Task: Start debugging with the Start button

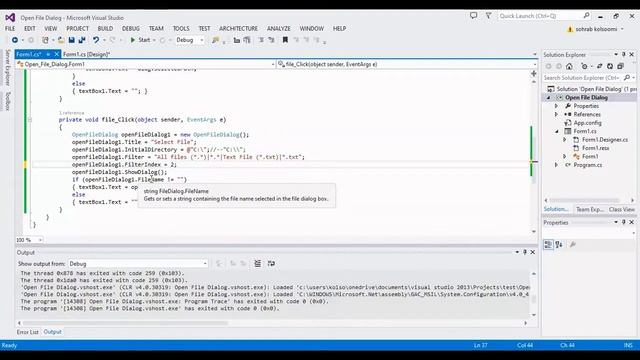Action: pyautogui.click(x=140, y=40)
